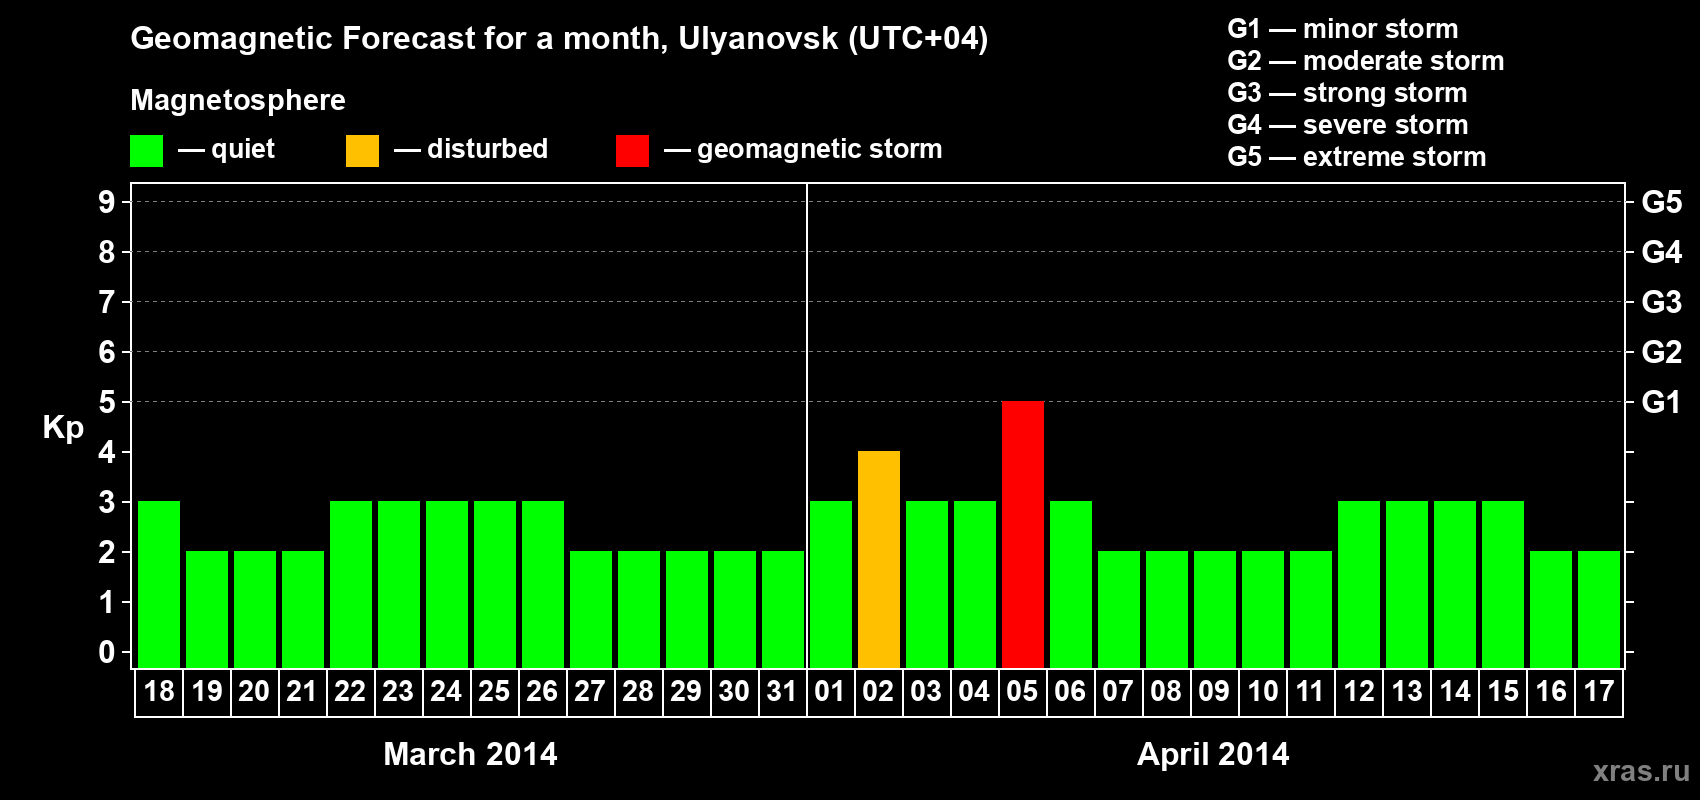This screenshot has width=1700, height=800.
Task: Click the date cell 17 on the axis
Action: (x=1598, y=692)
